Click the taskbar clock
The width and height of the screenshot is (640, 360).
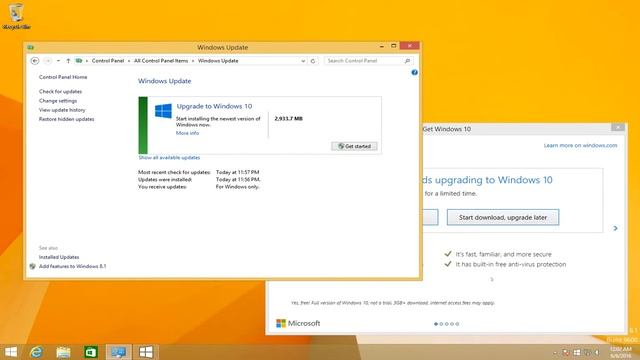620,352
